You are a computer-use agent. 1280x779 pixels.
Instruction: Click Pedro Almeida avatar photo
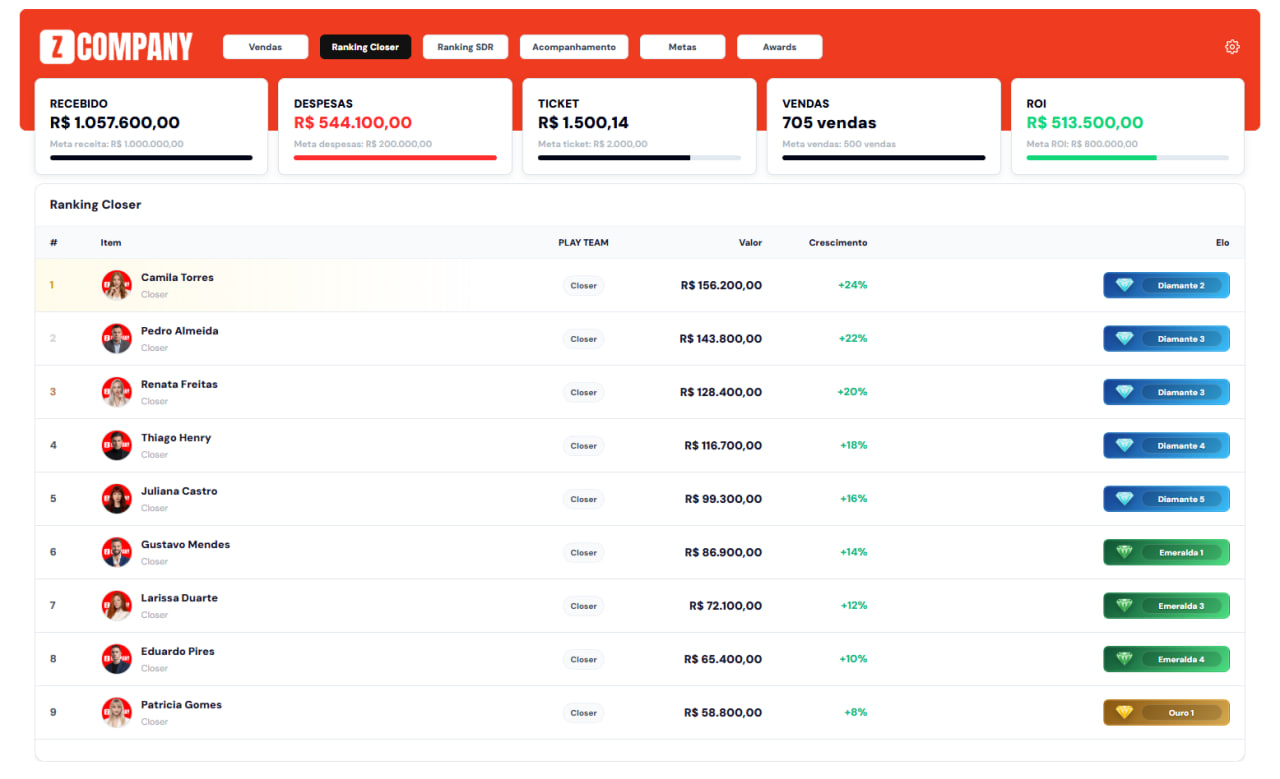point(116,338)
